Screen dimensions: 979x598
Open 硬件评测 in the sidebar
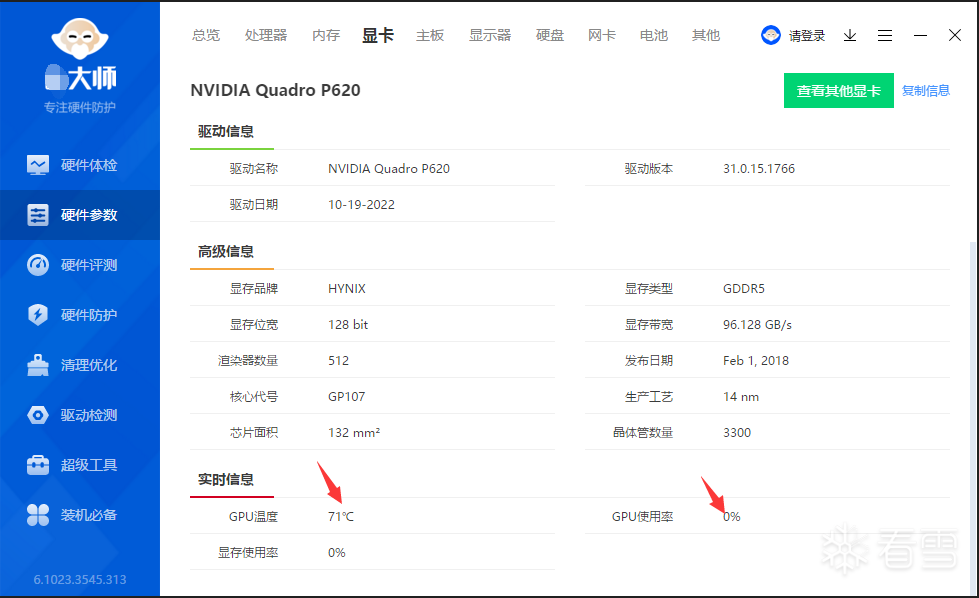[x=80, y=265]
